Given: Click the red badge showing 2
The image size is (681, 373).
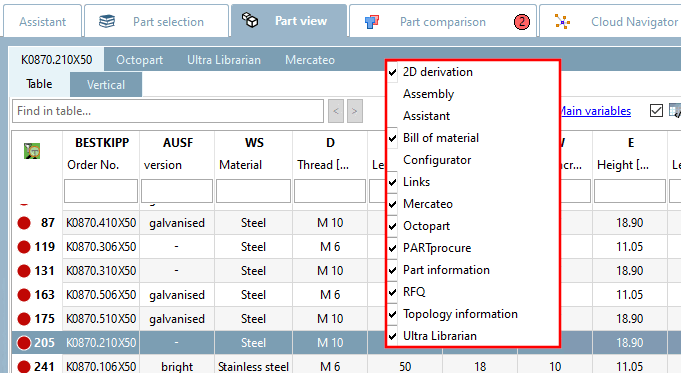Looking at the screenshot, I should pyautogui.click(x=522, y=22).
